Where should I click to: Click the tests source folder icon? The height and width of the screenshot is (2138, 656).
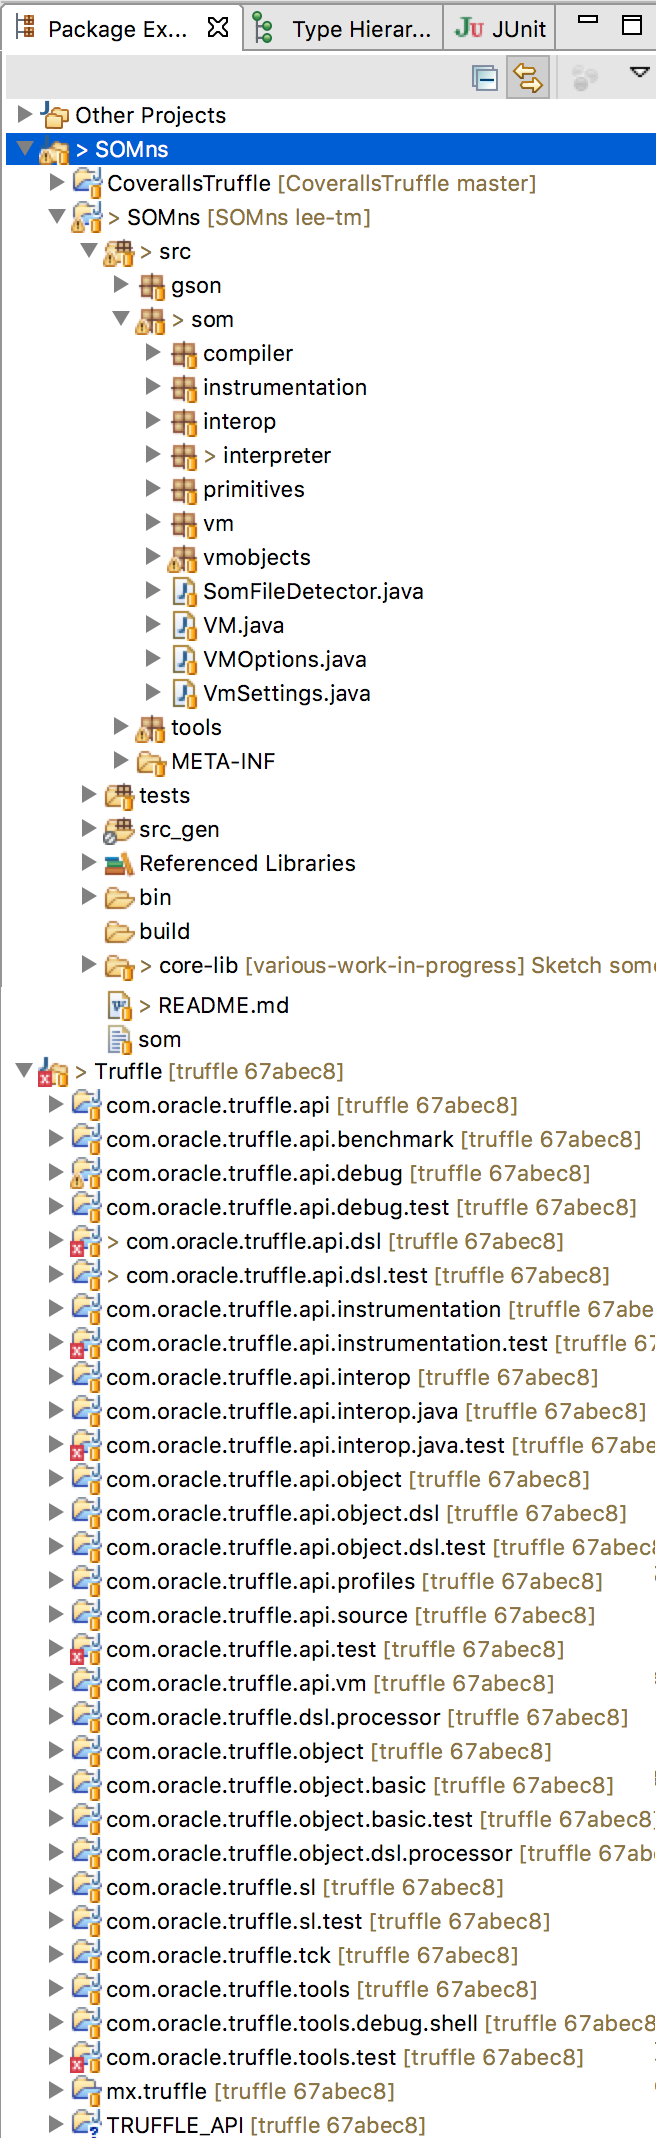(x=119, y=796)
